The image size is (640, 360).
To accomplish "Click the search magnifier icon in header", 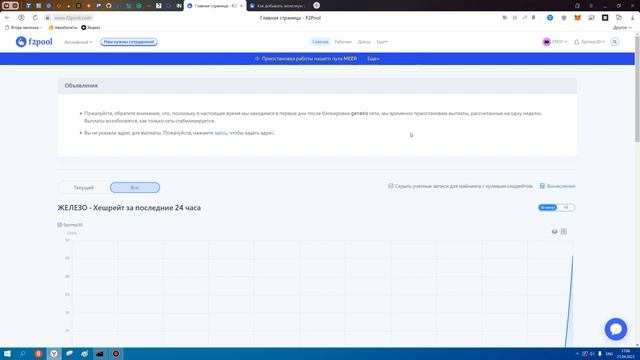I will click(615, 42).
